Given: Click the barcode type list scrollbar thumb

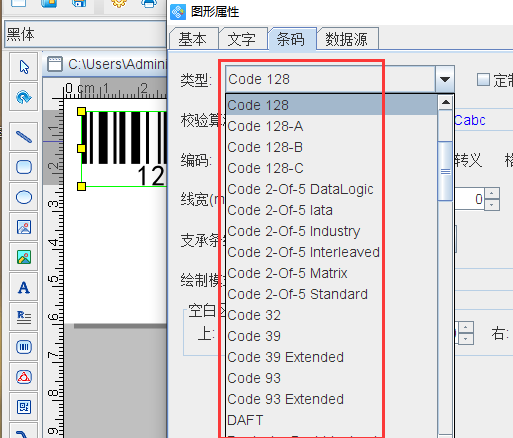Looking at the screenshot, I should tap(446, 171).
